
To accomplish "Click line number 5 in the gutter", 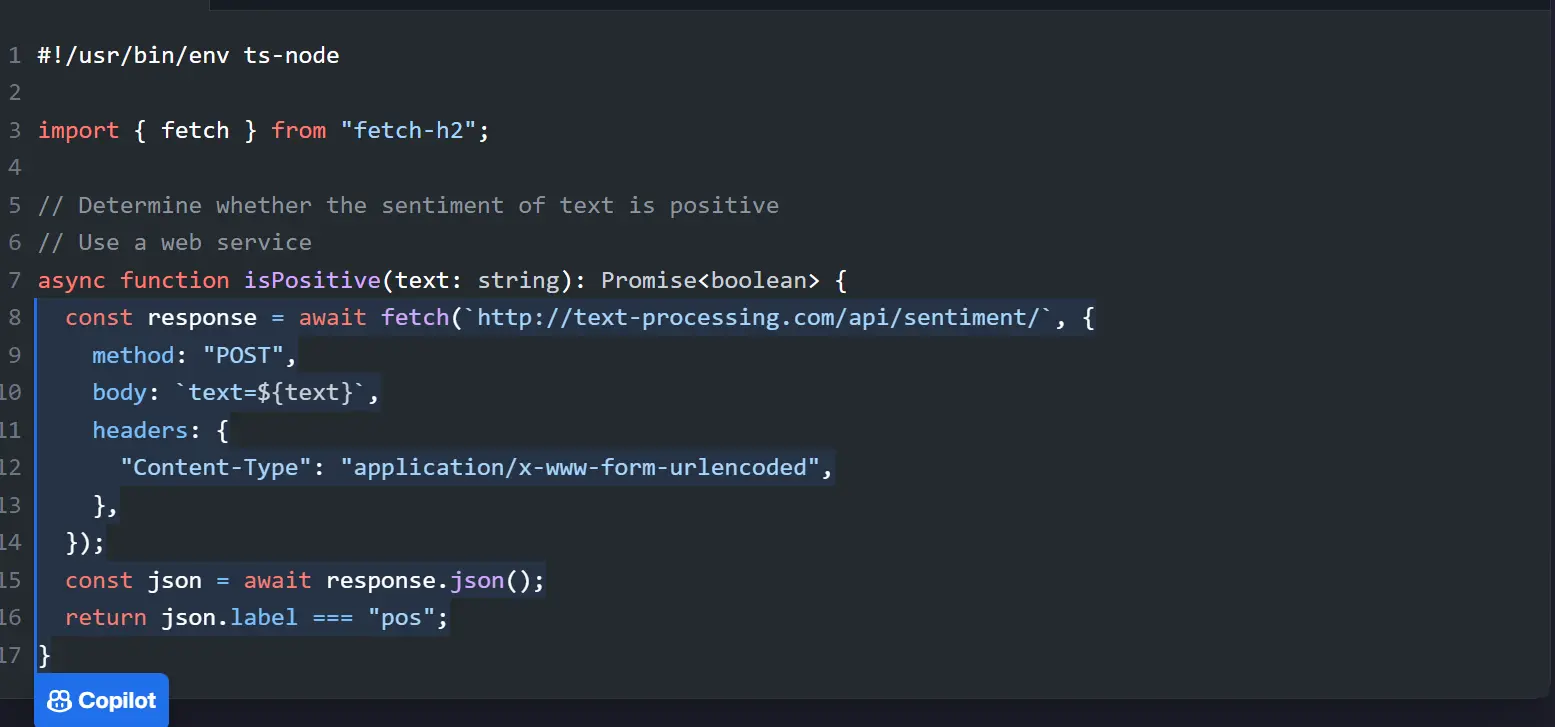I will pyautogui.click(x=14, y=205).
